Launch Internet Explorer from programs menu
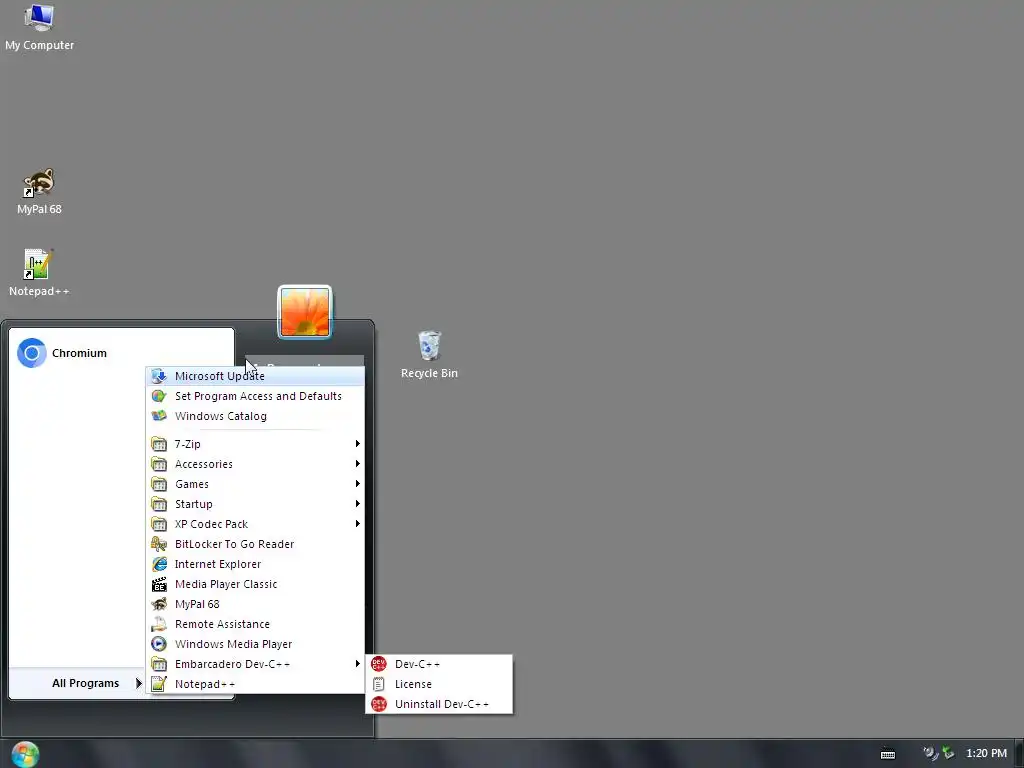1024x768 pixels. click(255, 564)
